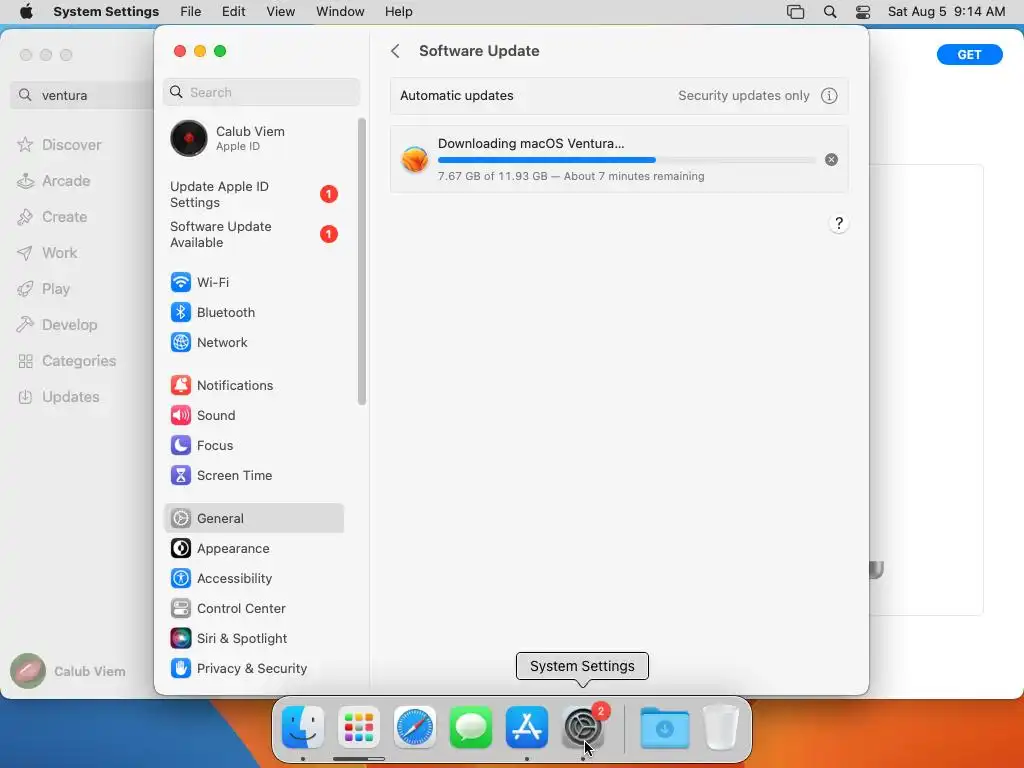The height and width of the screenshot is (768, 1024).
Task: Click the Automatic updates info icon
Action: tap(829, 96)
